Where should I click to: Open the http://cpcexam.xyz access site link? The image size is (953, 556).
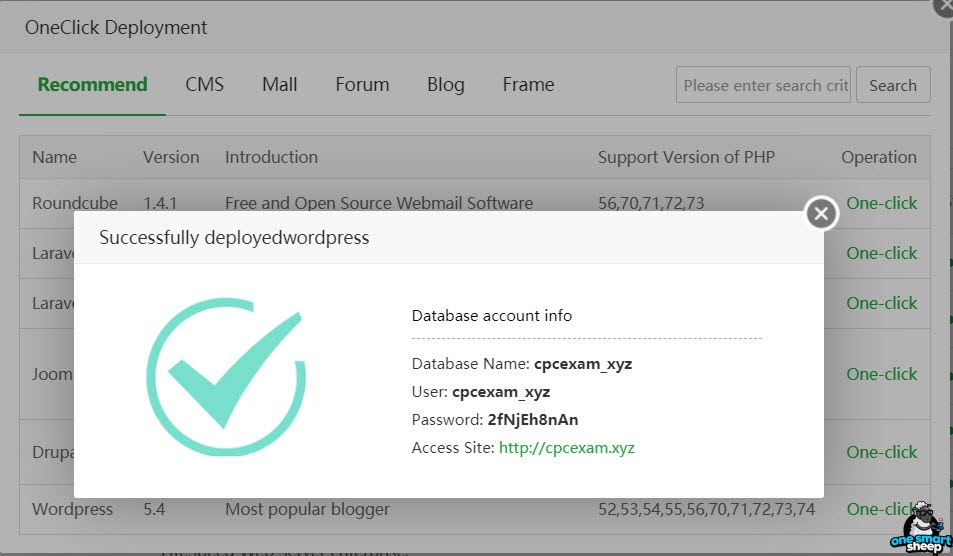(566, 448)
